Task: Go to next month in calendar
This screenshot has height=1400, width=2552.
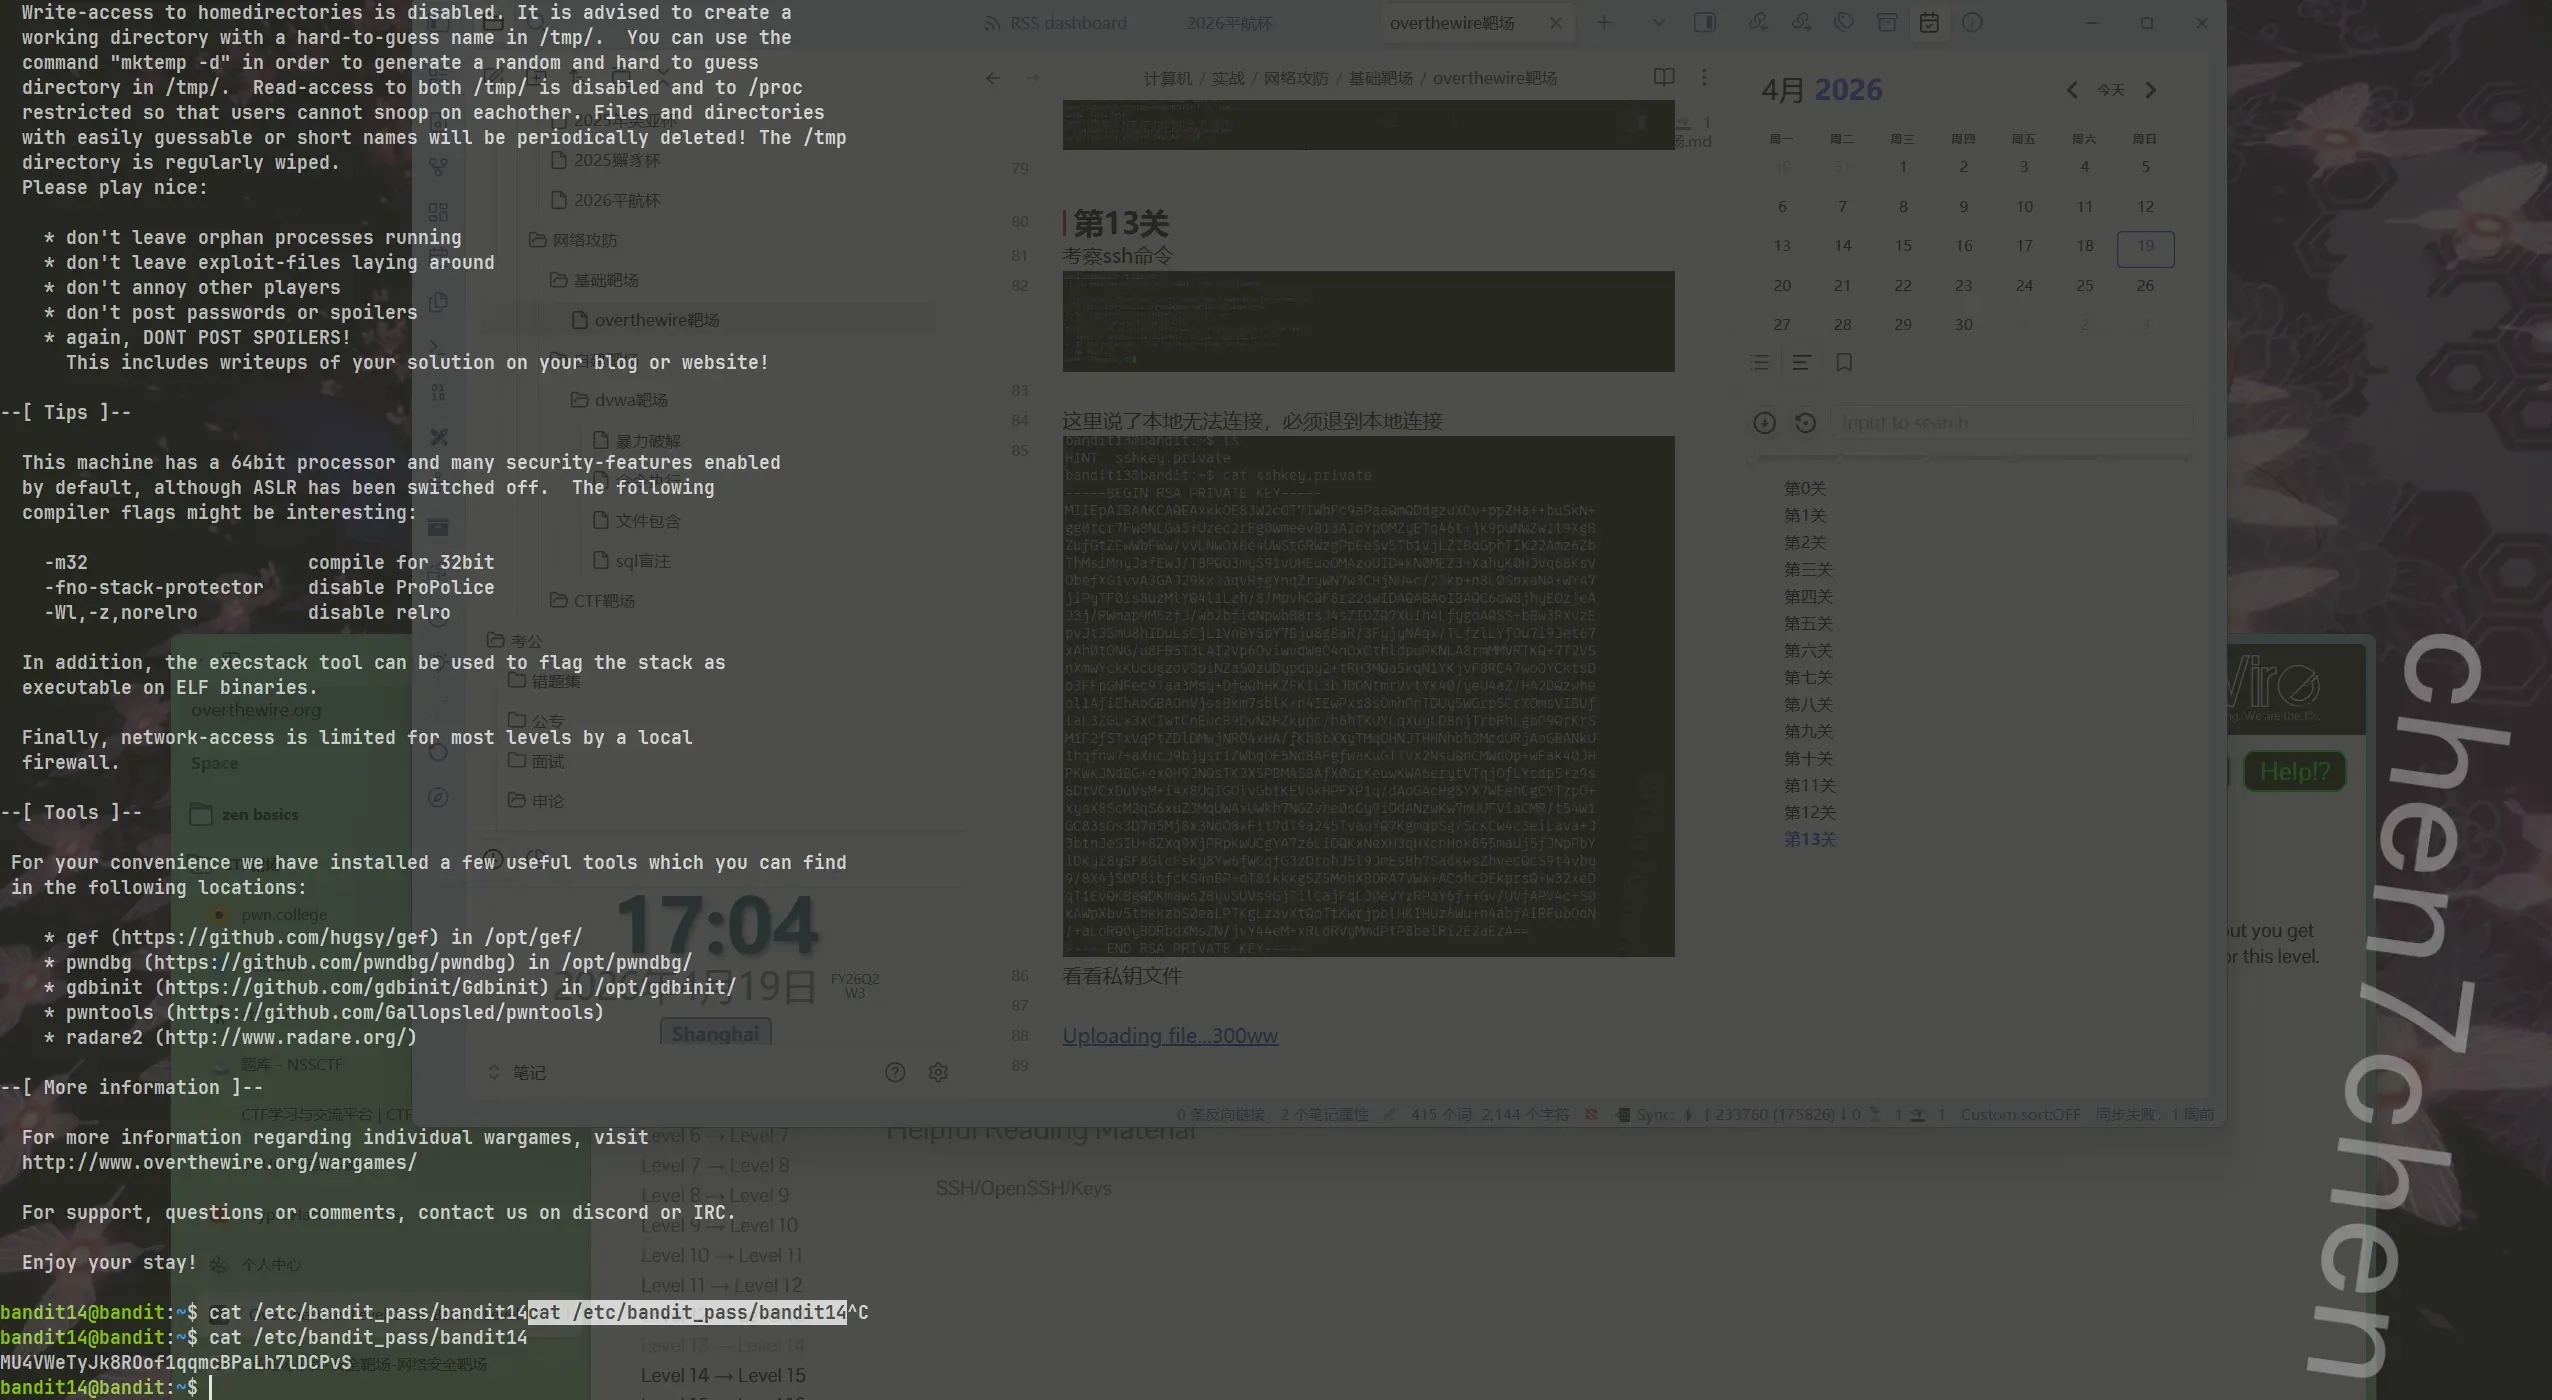Action: click(x=2151, y=90)
